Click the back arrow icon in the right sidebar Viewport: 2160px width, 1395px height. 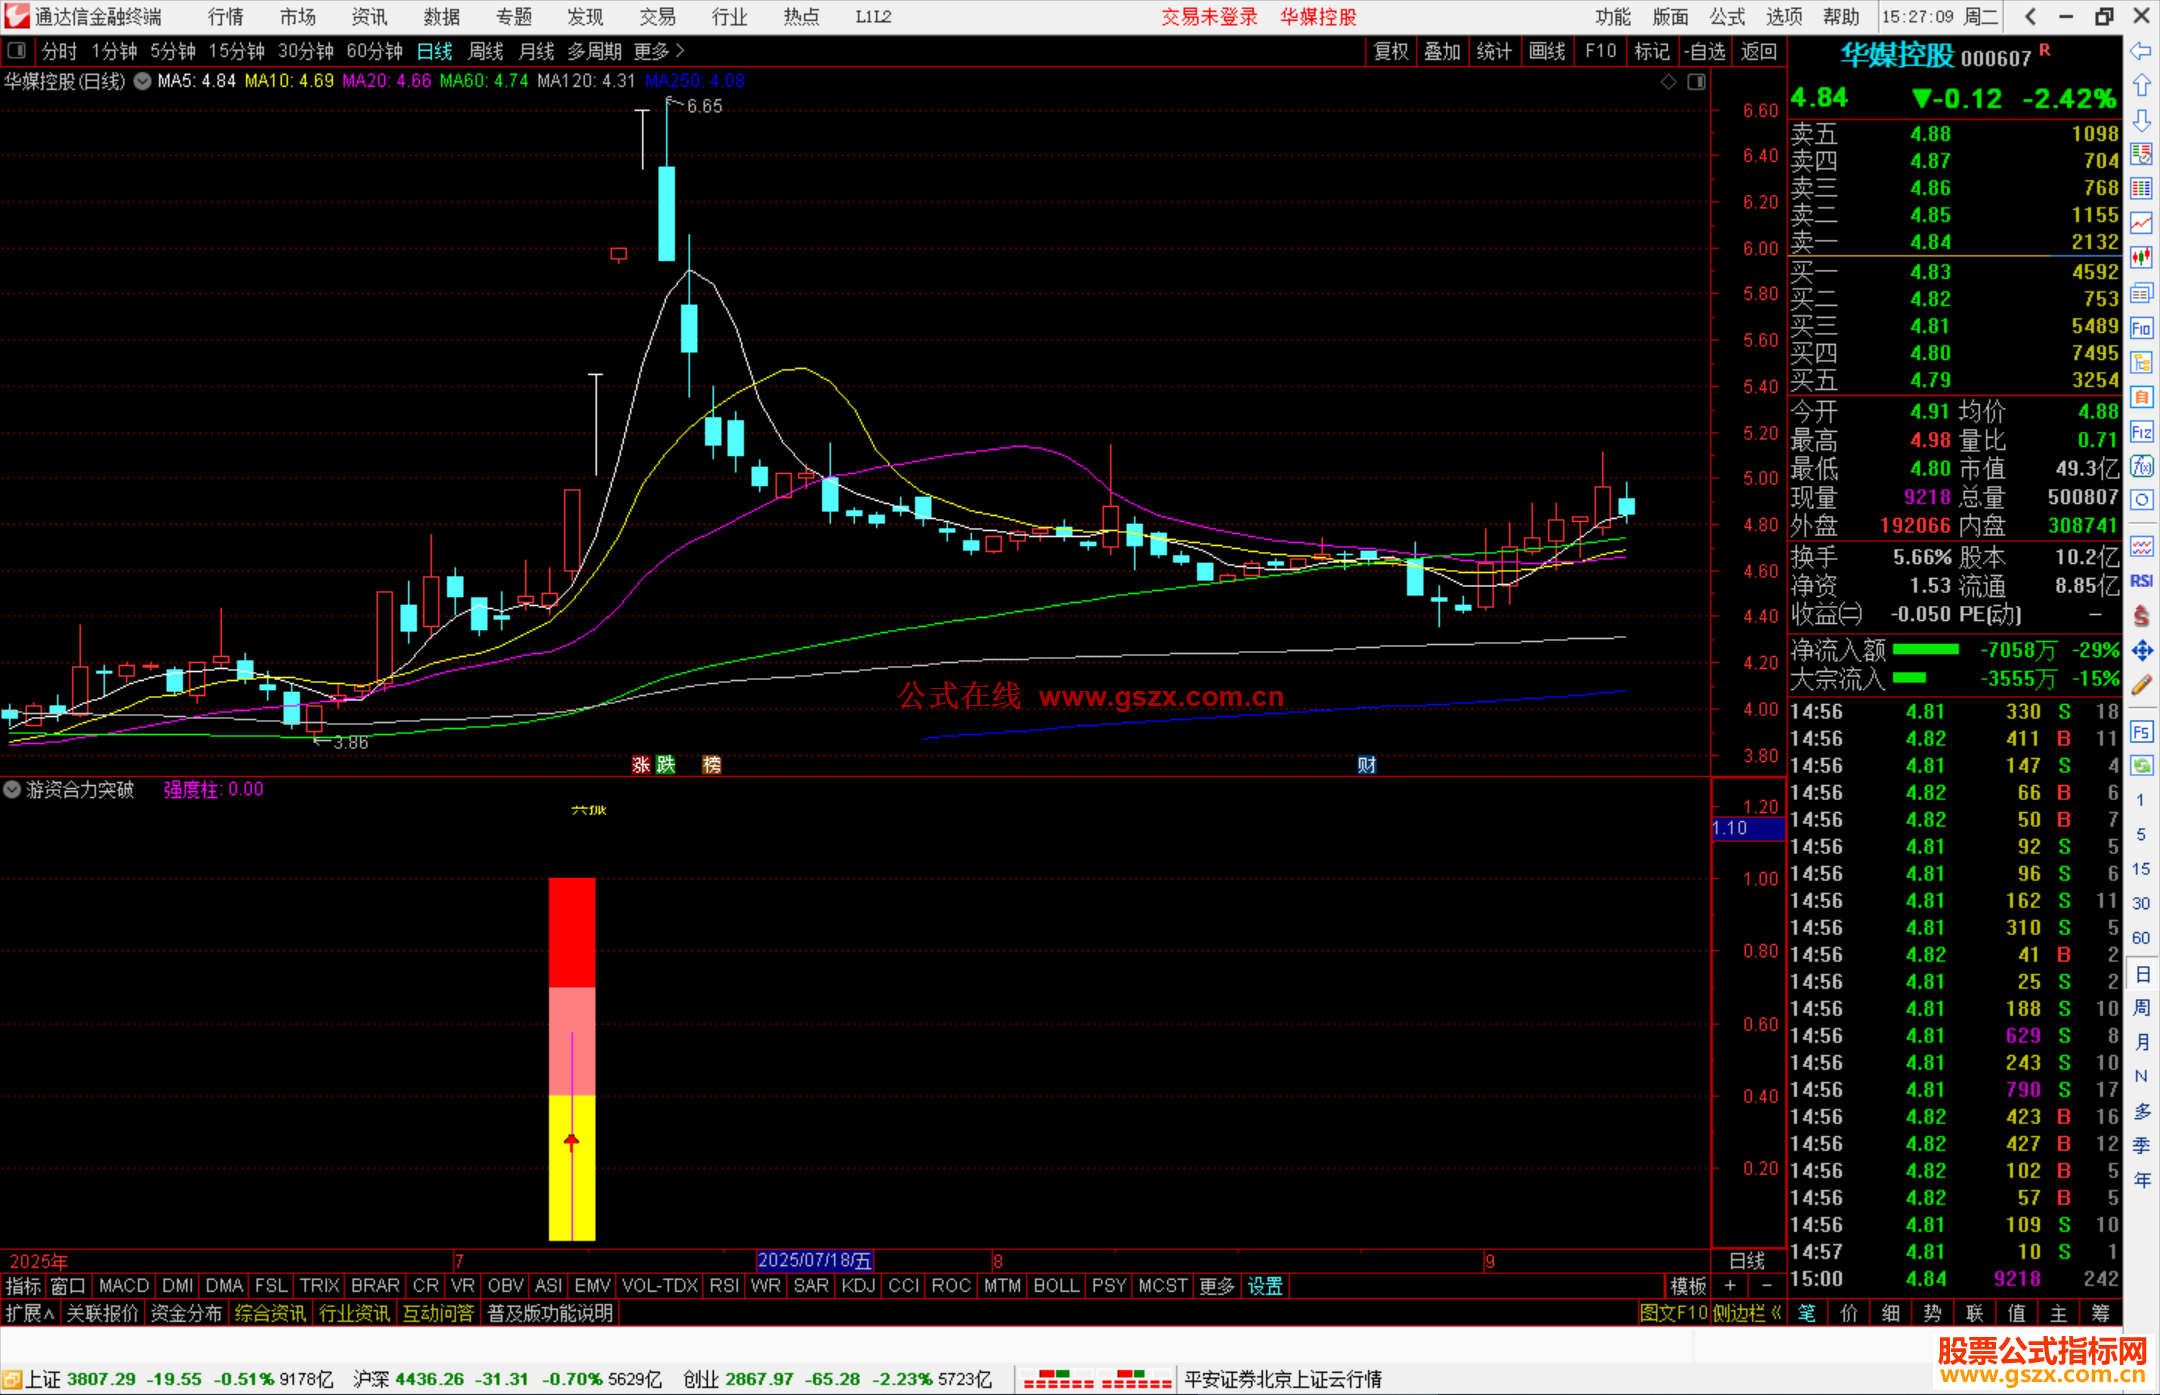point(2141,51)
